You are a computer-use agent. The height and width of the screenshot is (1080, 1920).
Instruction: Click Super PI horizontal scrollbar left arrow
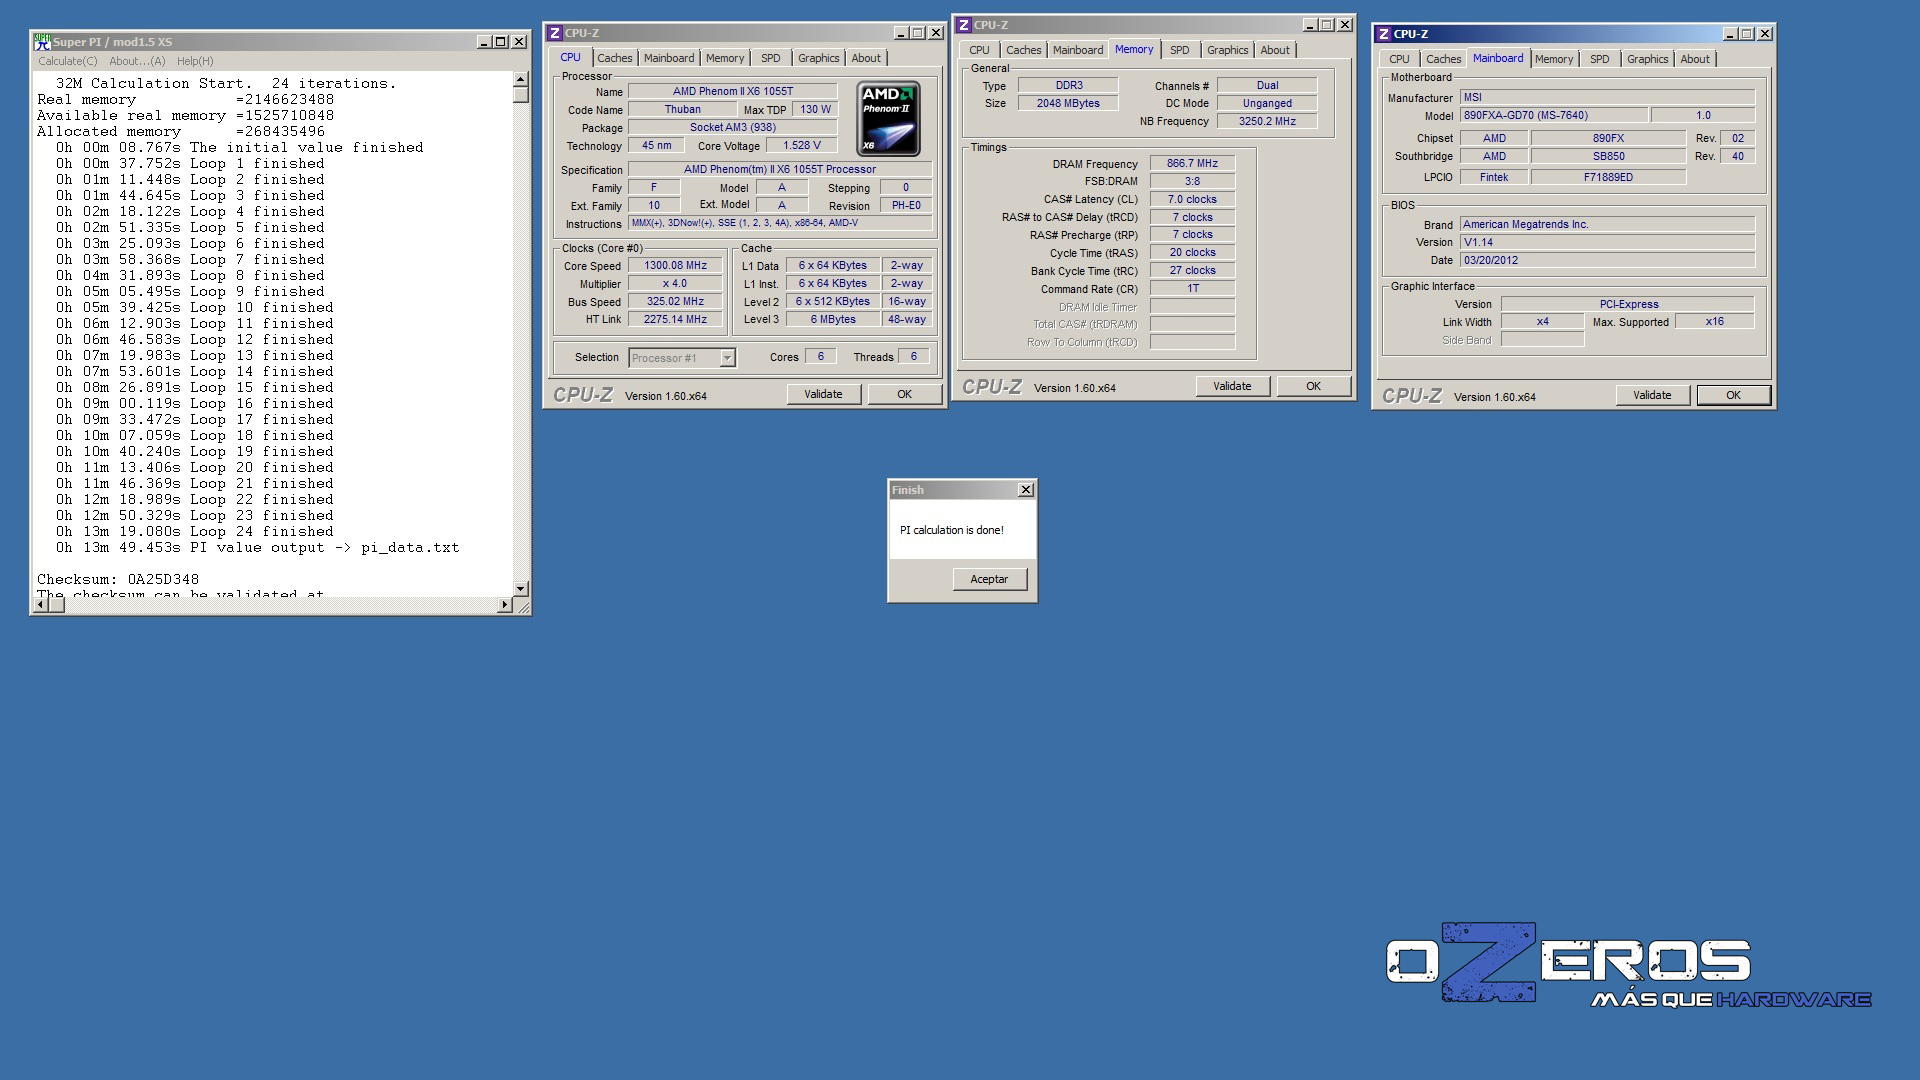41,605
